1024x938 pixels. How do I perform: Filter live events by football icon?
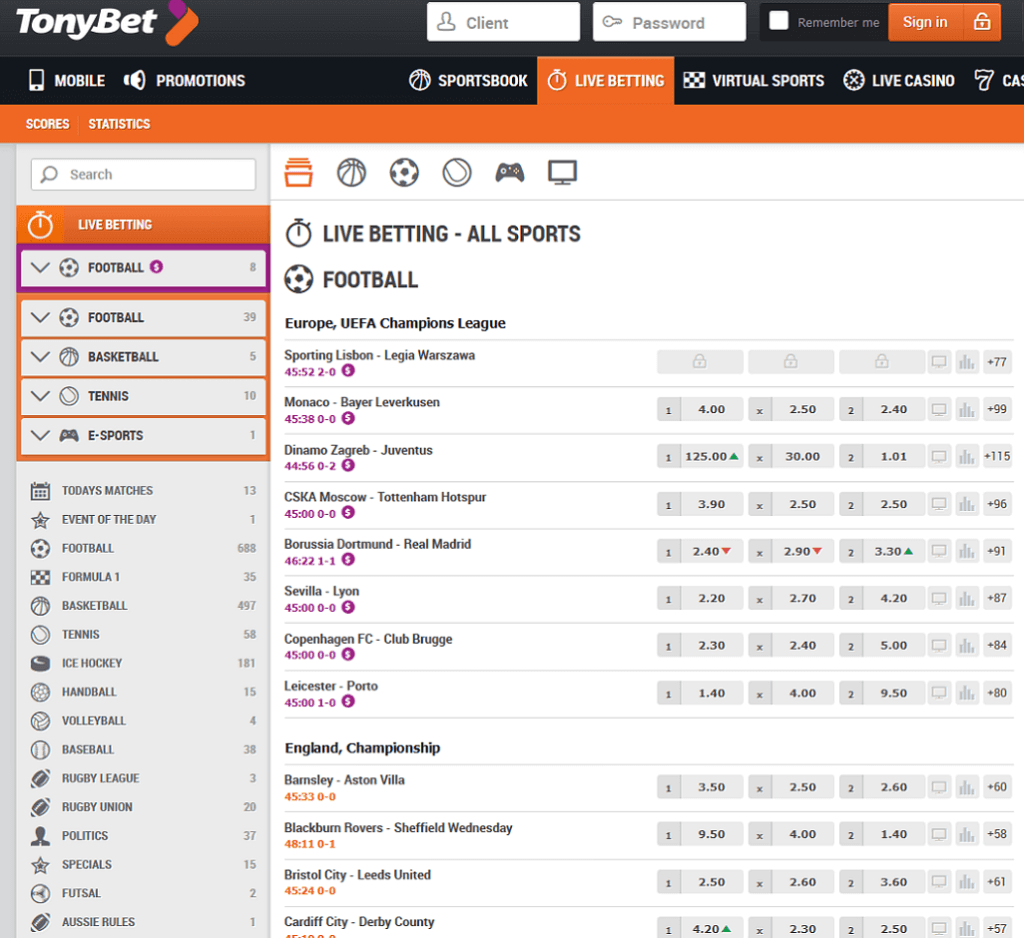[x=404, y=172]
